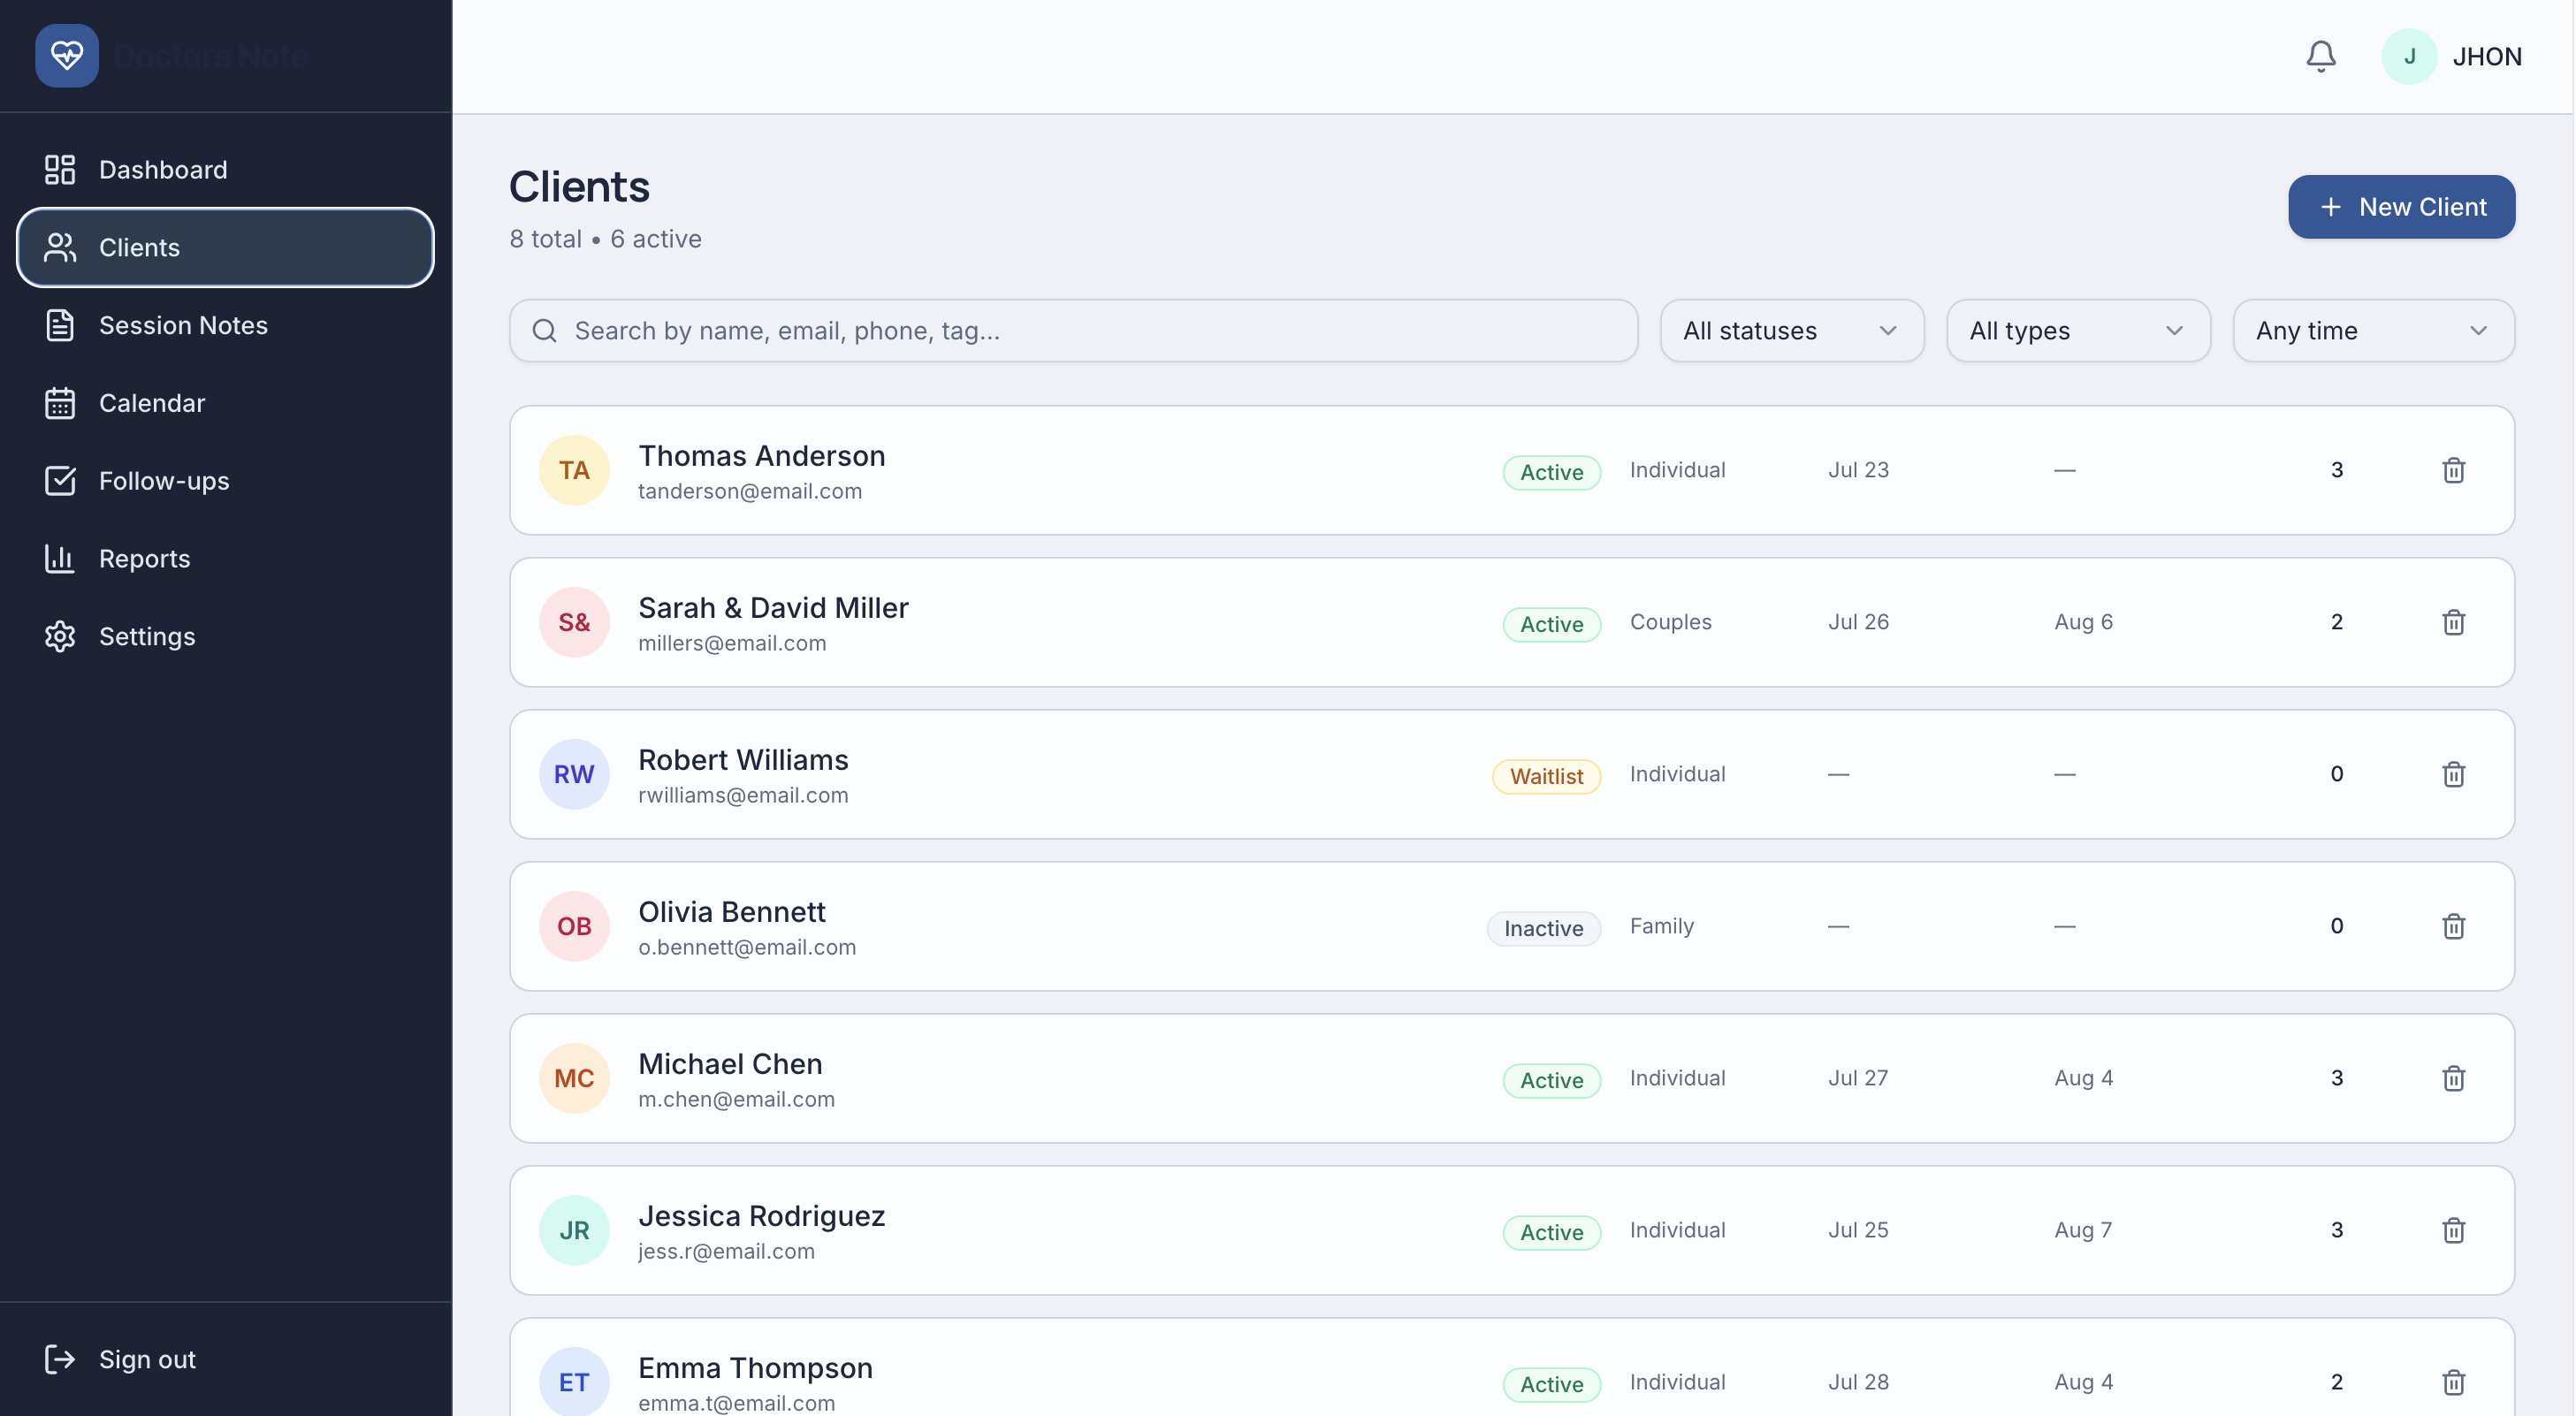Click the MC avatar for Michael Chen
2576x1416 pixels.
click(x=574, y=1078)
